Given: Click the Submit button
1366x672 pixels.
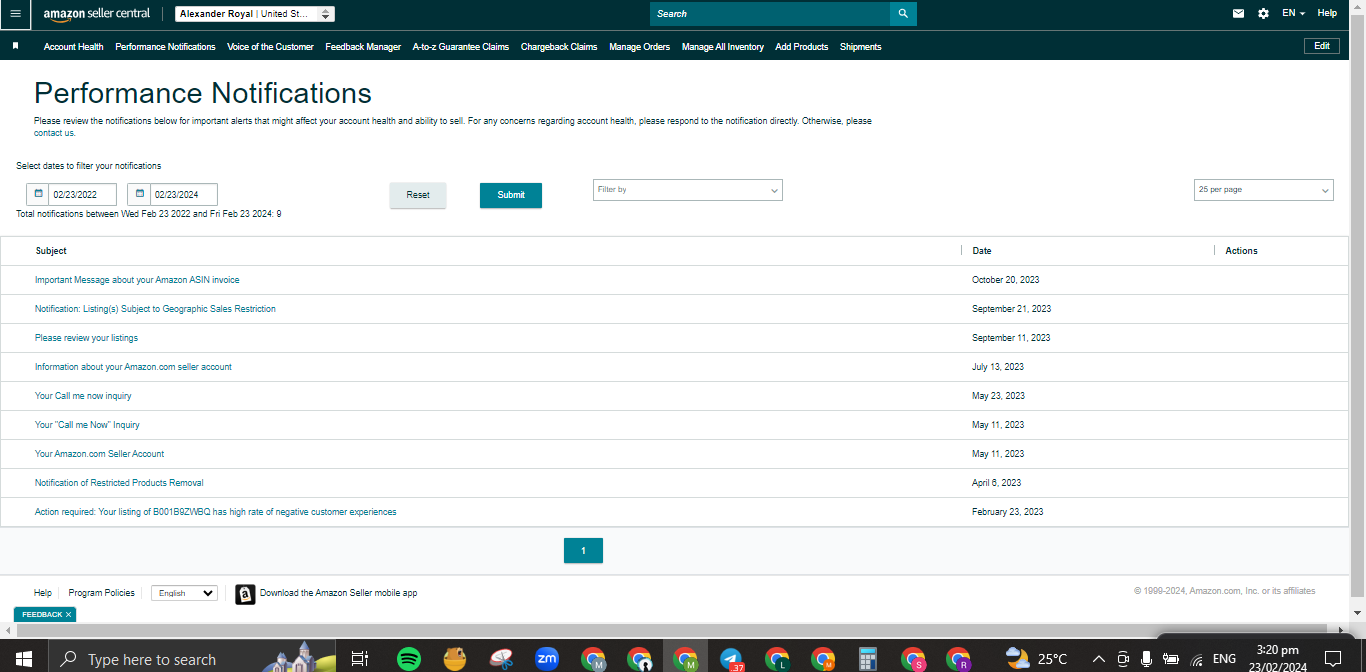Looking at the screenshot, I should (x=511, y=195).
